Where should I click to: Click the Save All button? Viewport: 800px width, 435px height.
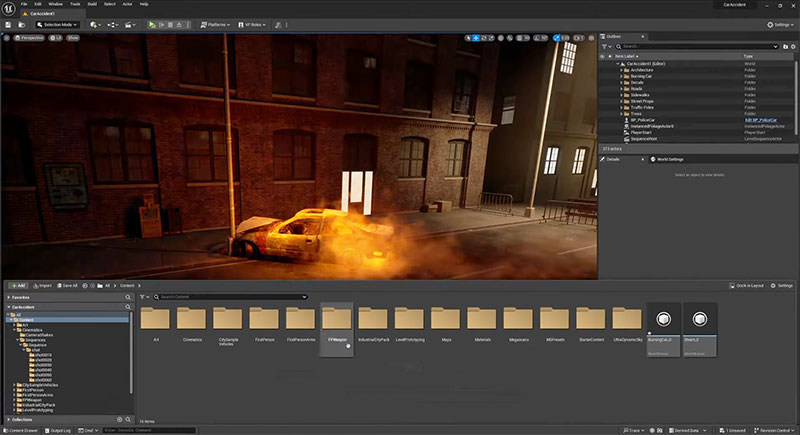(67, 285)
